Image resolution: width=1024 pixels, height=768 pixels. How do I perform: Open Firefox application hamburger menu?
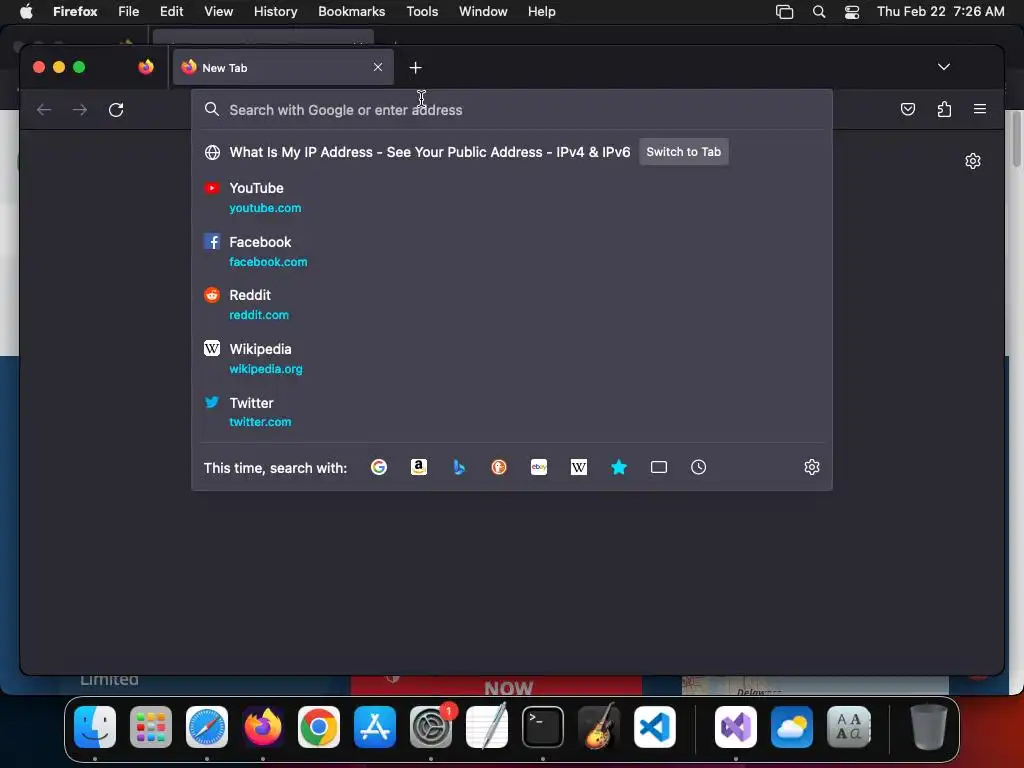980,109
